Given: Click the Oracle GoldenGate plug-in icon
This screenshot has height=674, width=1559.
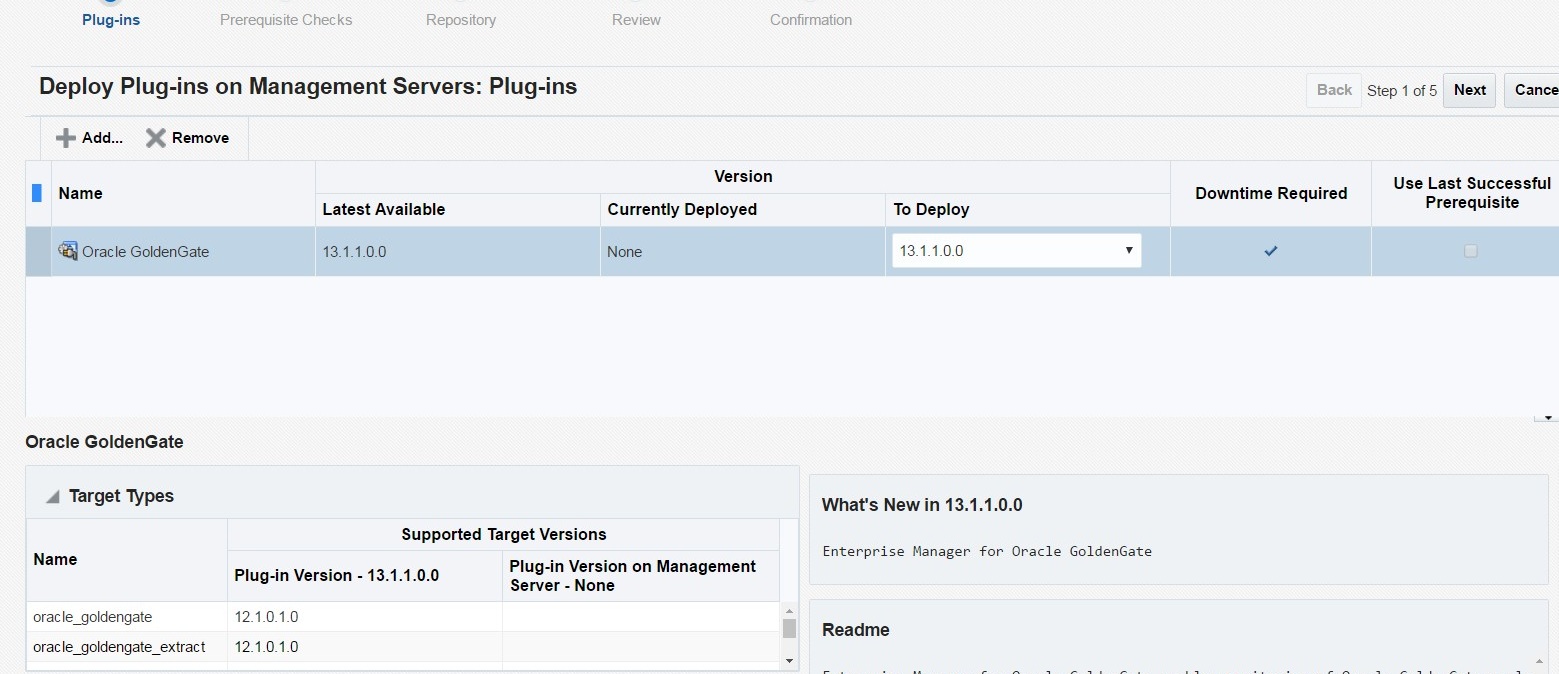Looking at the screenshot, I should coord(68,251).
